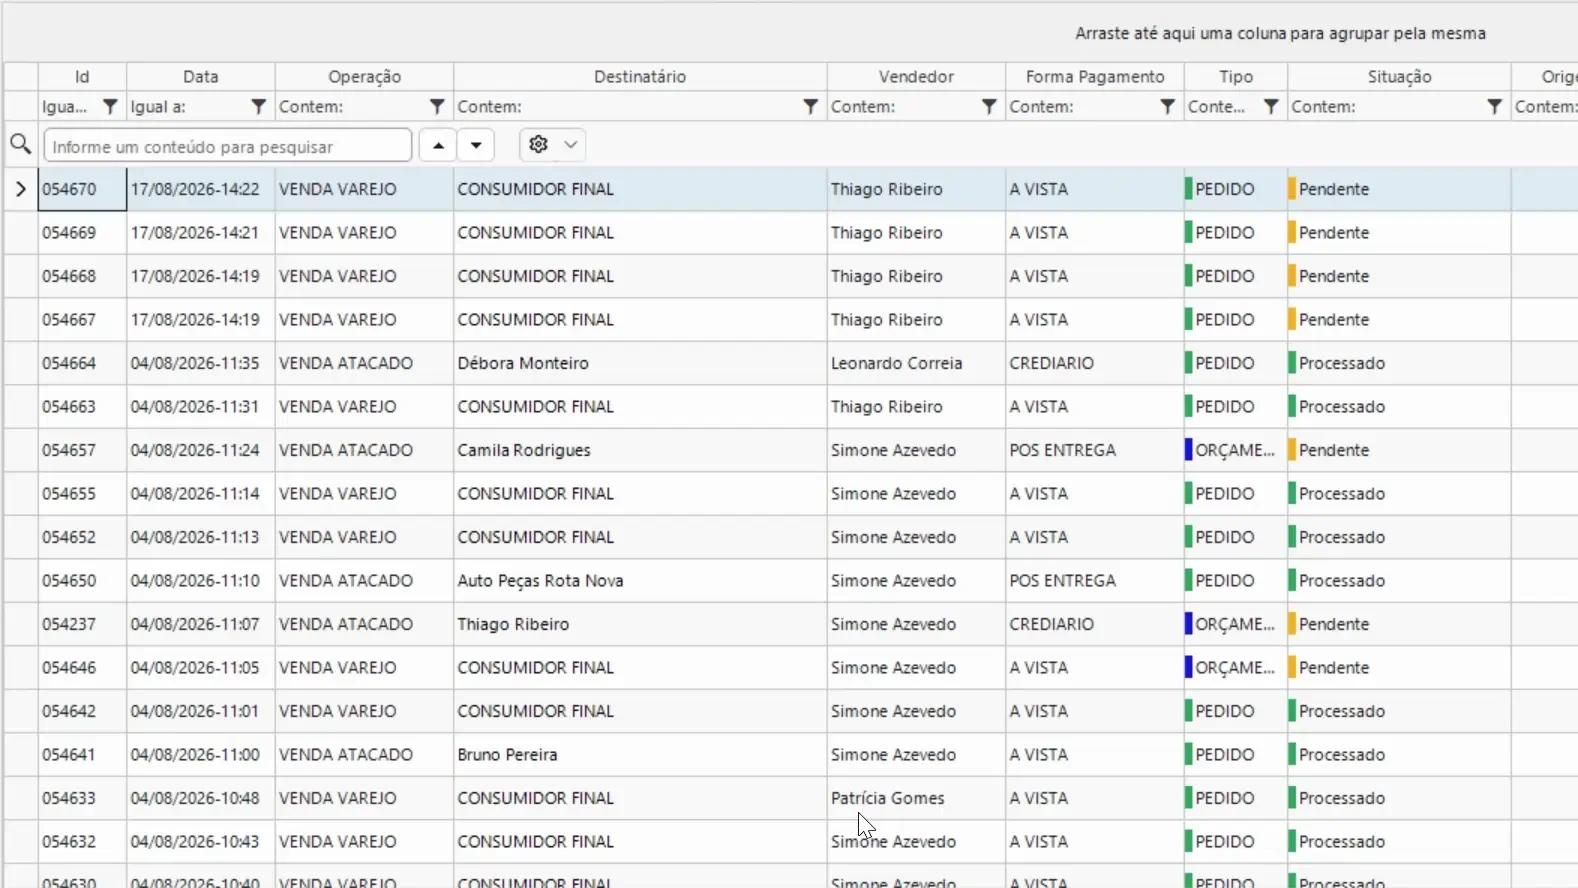Viewport: 1578px width, 888px height.
Task: Sort by the Vendedor column header
Action: [x=917, y=77]
